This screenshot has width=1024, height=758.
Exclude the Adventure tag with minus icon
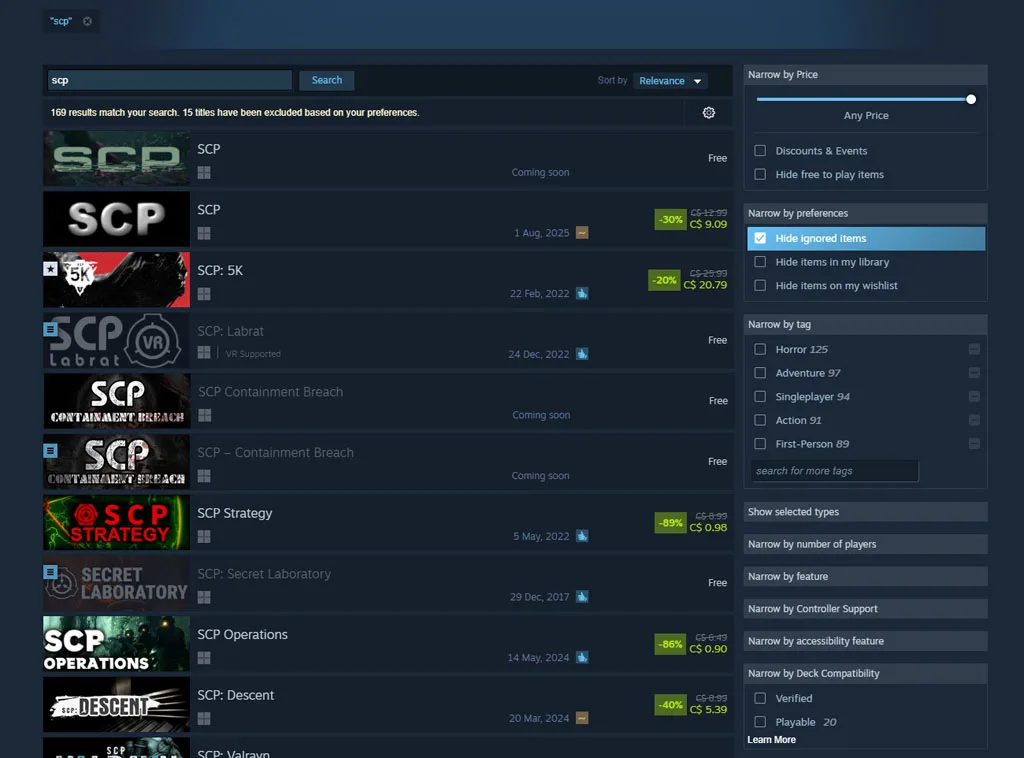tap(974, 373)
